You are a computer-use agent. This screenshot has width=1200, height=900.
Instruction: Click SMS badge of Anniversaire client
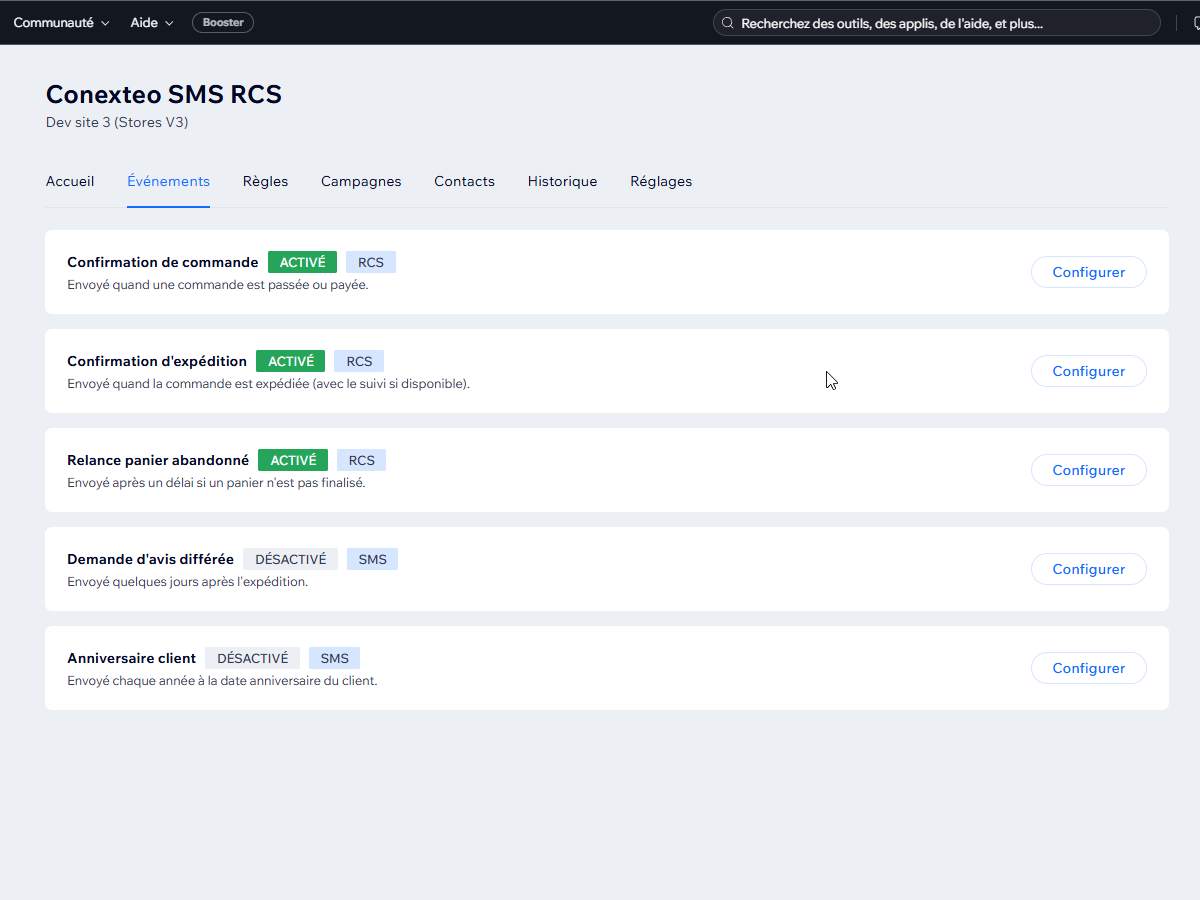[x=335, y=658]
